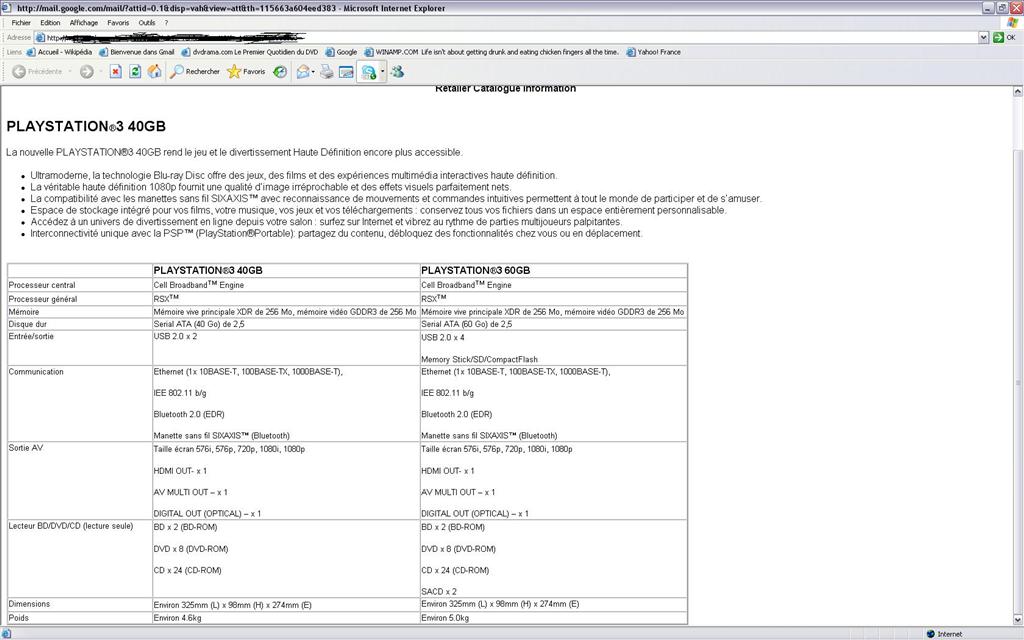Click the SACD x 2 text

439,592
